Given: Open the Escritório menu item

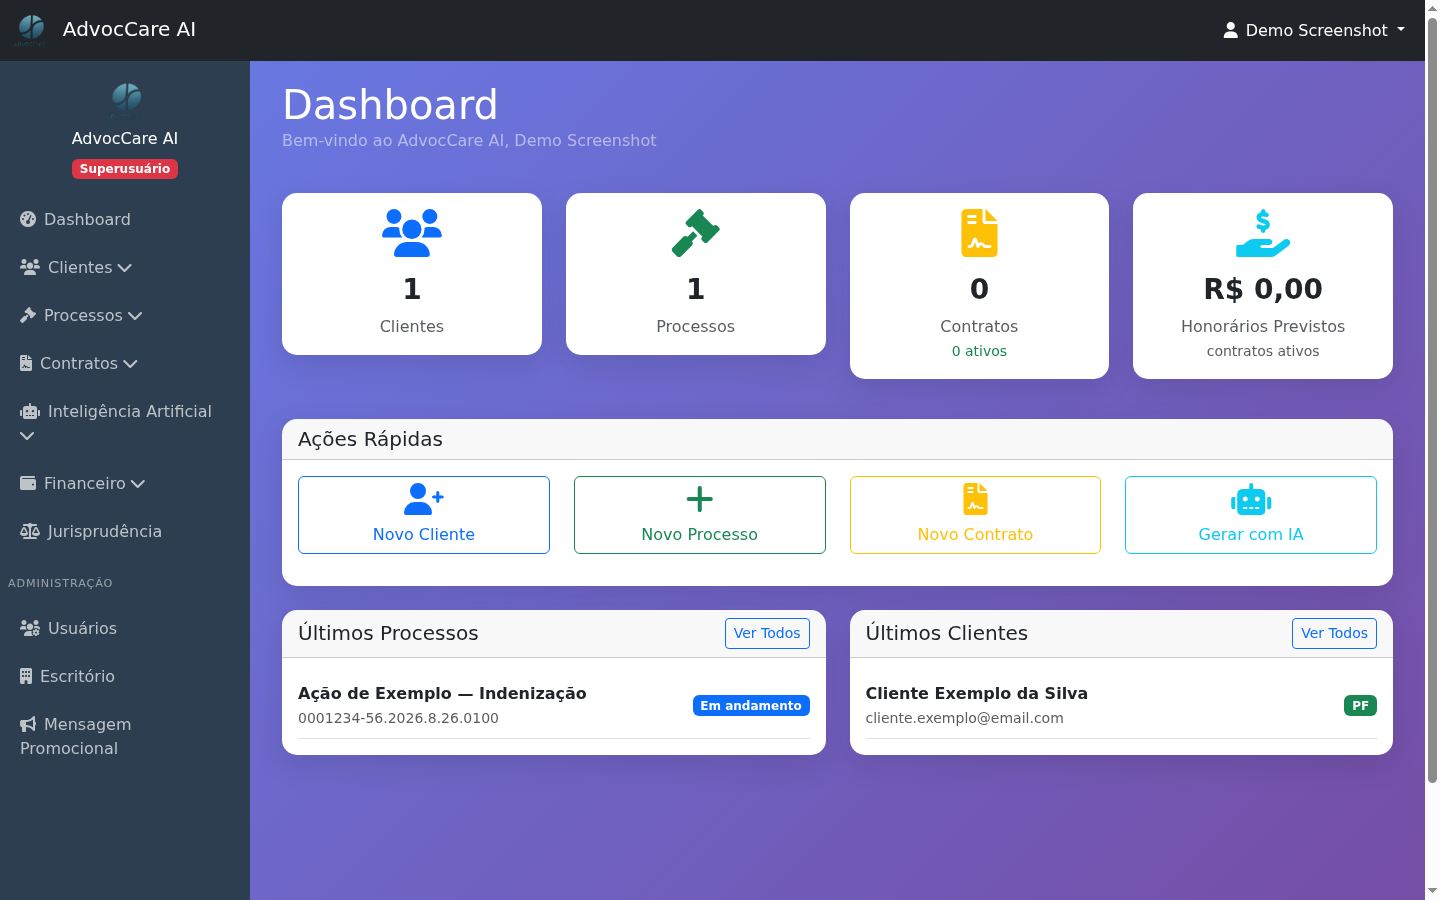Looking at the screenshot, I should pyautogui.click(x=125, y=676).
